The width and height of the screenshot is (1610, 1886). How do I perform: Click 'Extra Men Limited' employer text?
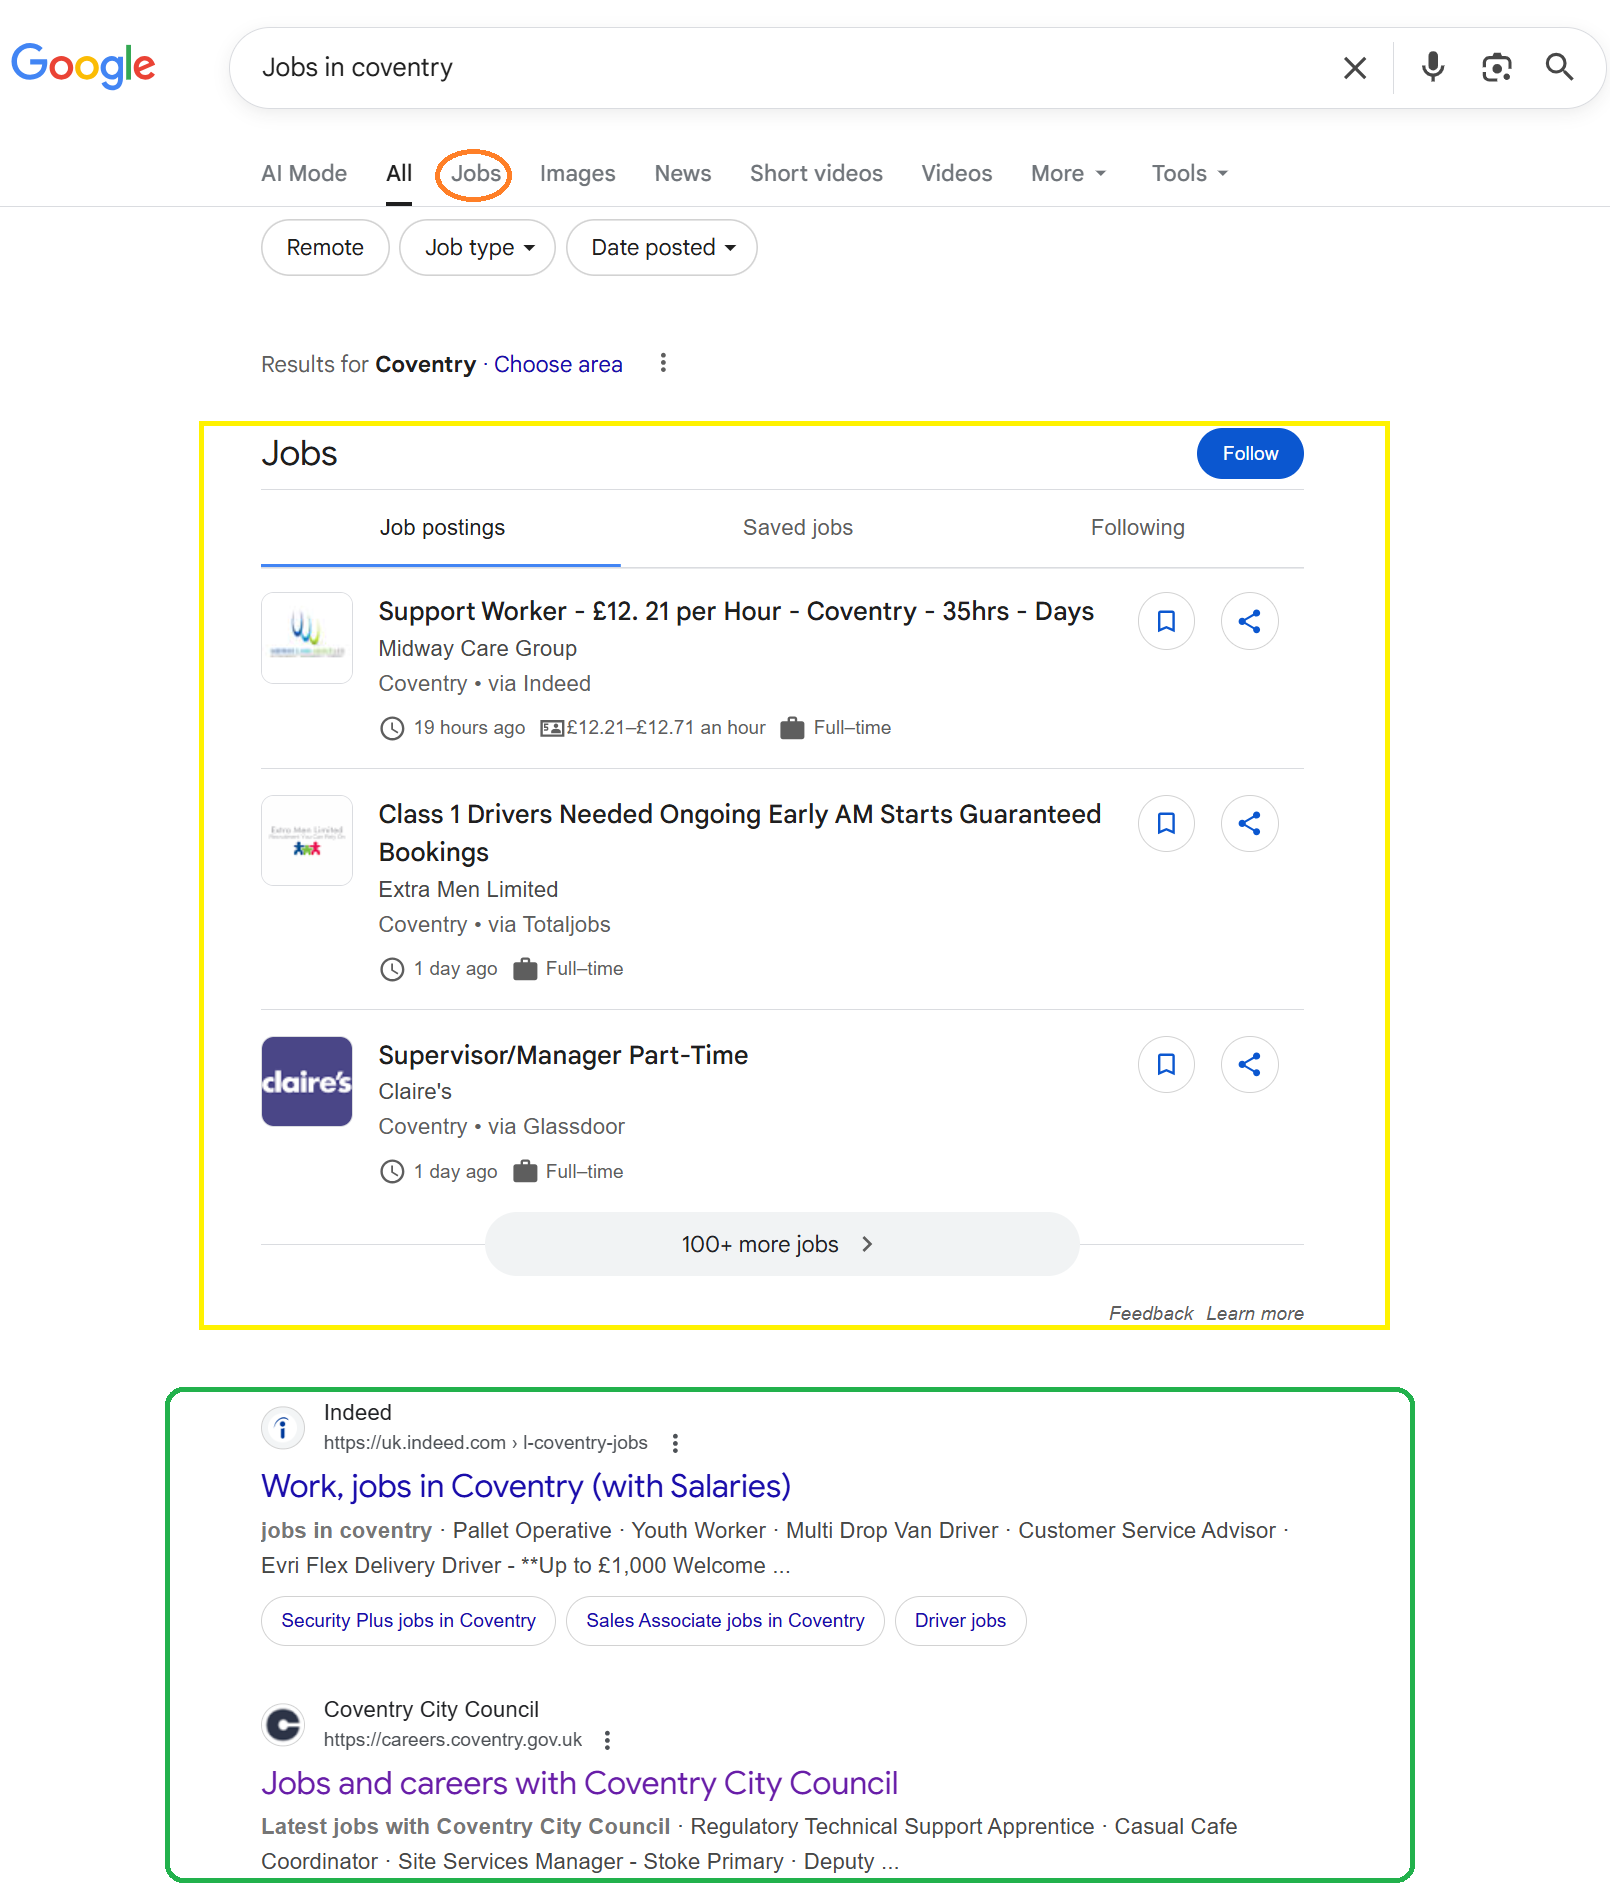pyautogui.click(x=468, y=889)
